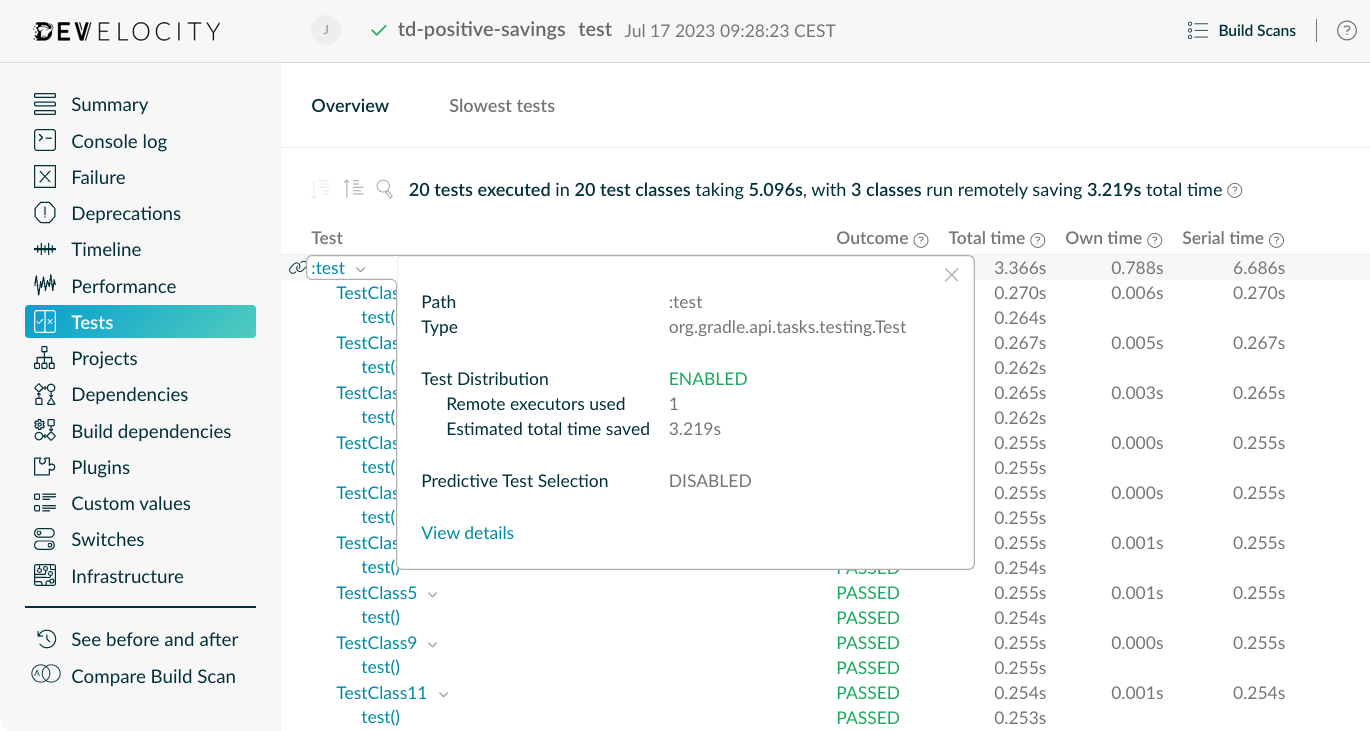
Task: Open the Infrastructure section
Action: (127, 576)
